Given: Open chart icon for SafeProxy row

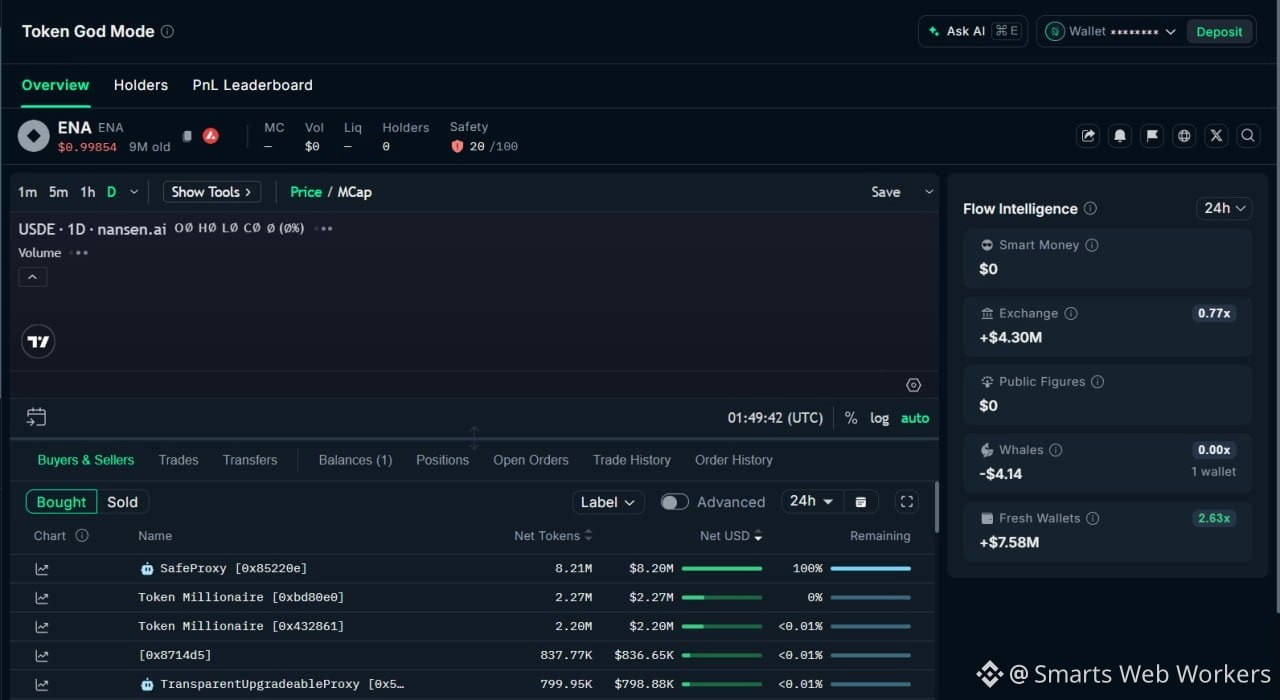Looking at the screenshot, I should (42, 569).
